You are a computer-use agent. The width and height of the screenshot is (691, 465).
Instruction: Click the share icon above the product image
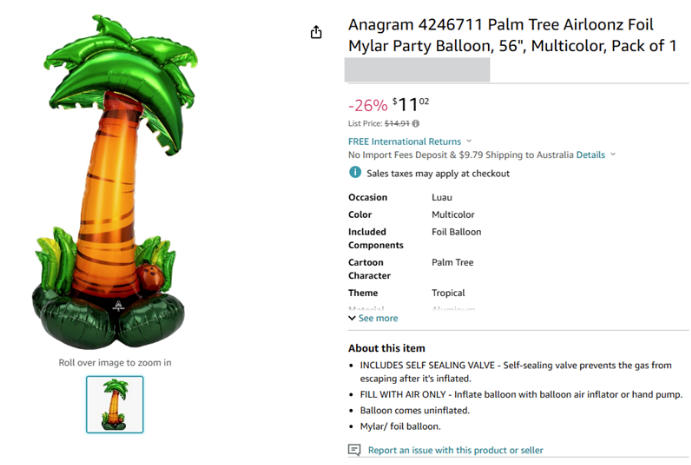pyautogui.click(x=316, y=32)
